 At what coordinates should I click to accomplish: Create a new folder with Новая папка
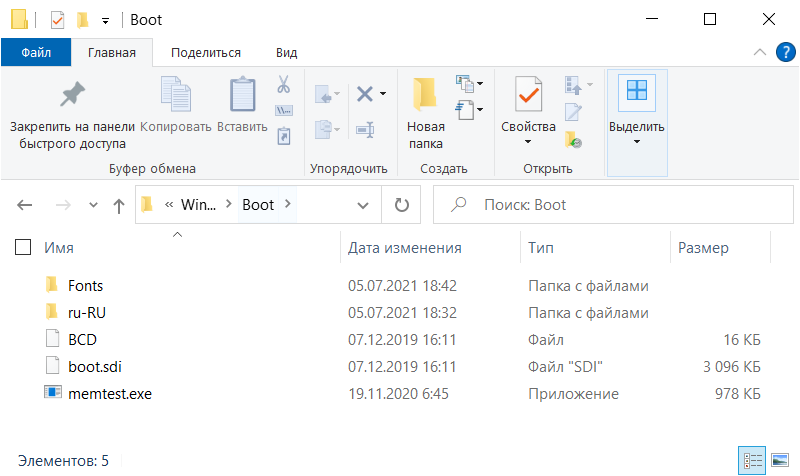pyautogui.click(x=426, y=113)
